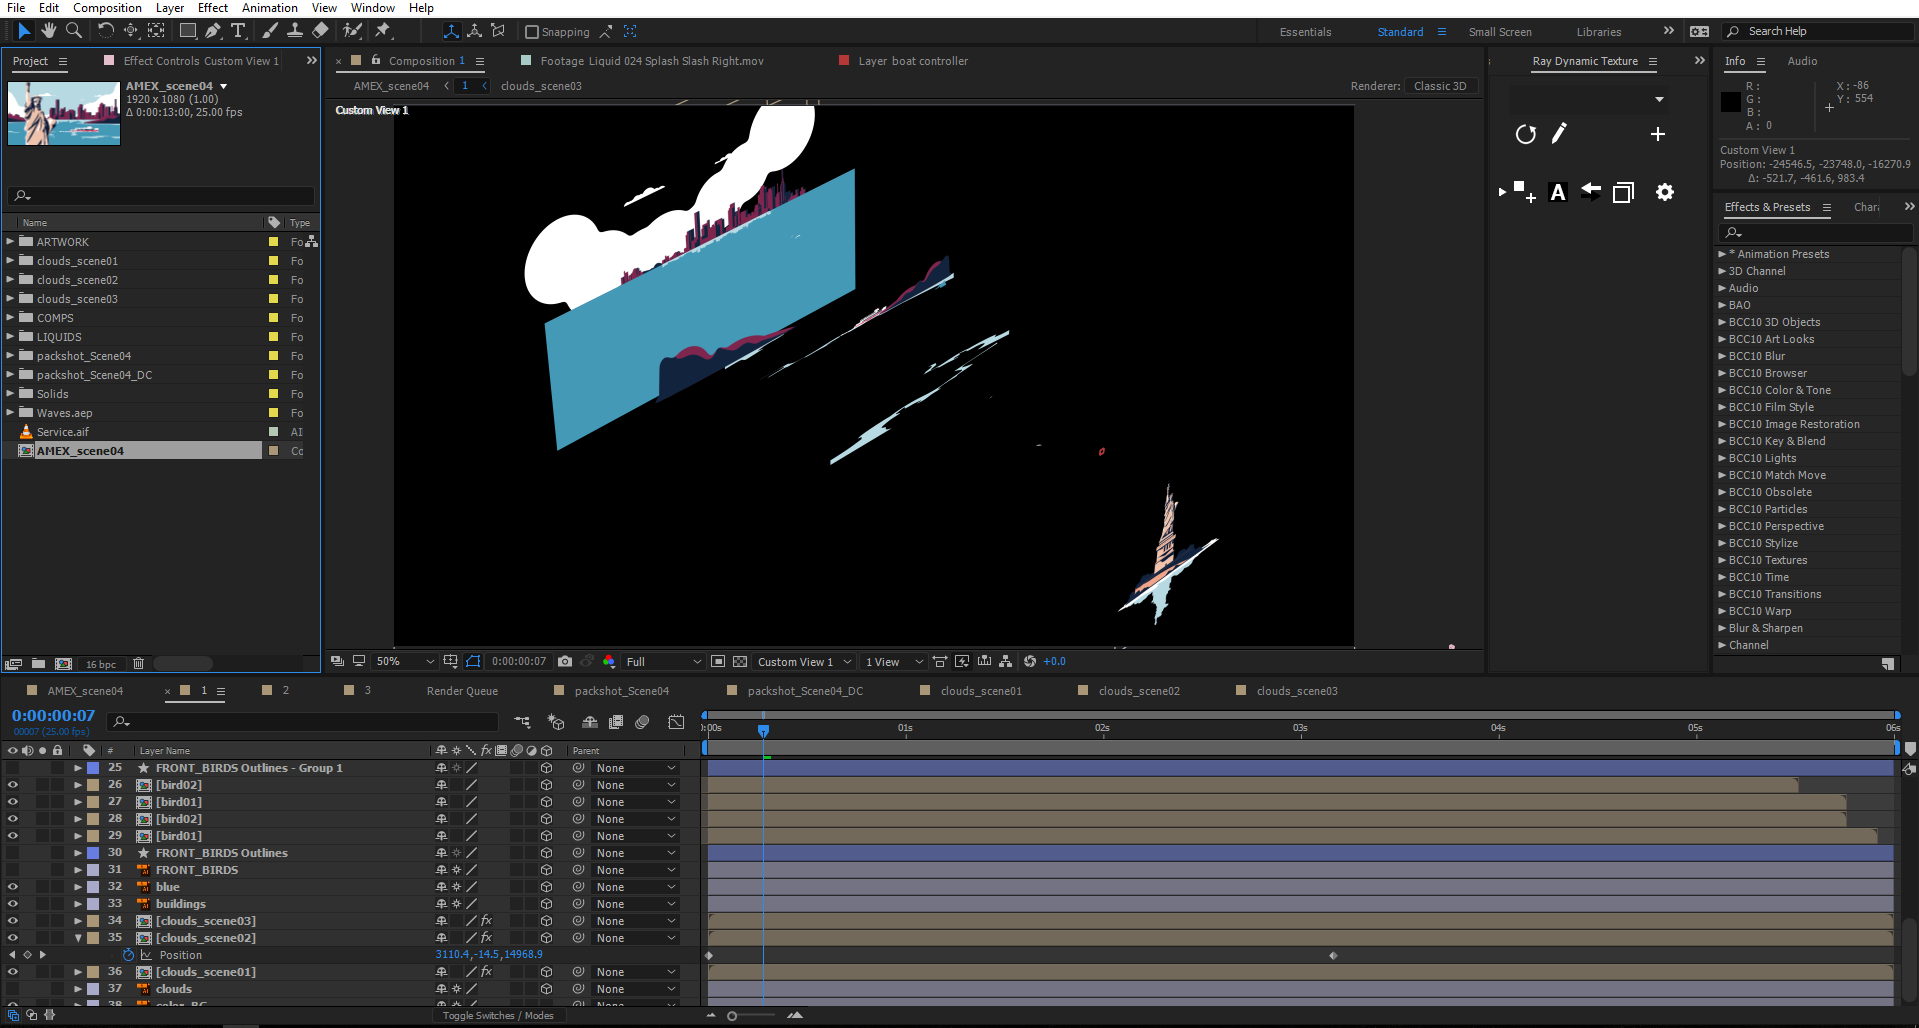1919x1028 pixels.
Task: Collapse the [clouds_scene02] layer 35
Action: [78, 938]
